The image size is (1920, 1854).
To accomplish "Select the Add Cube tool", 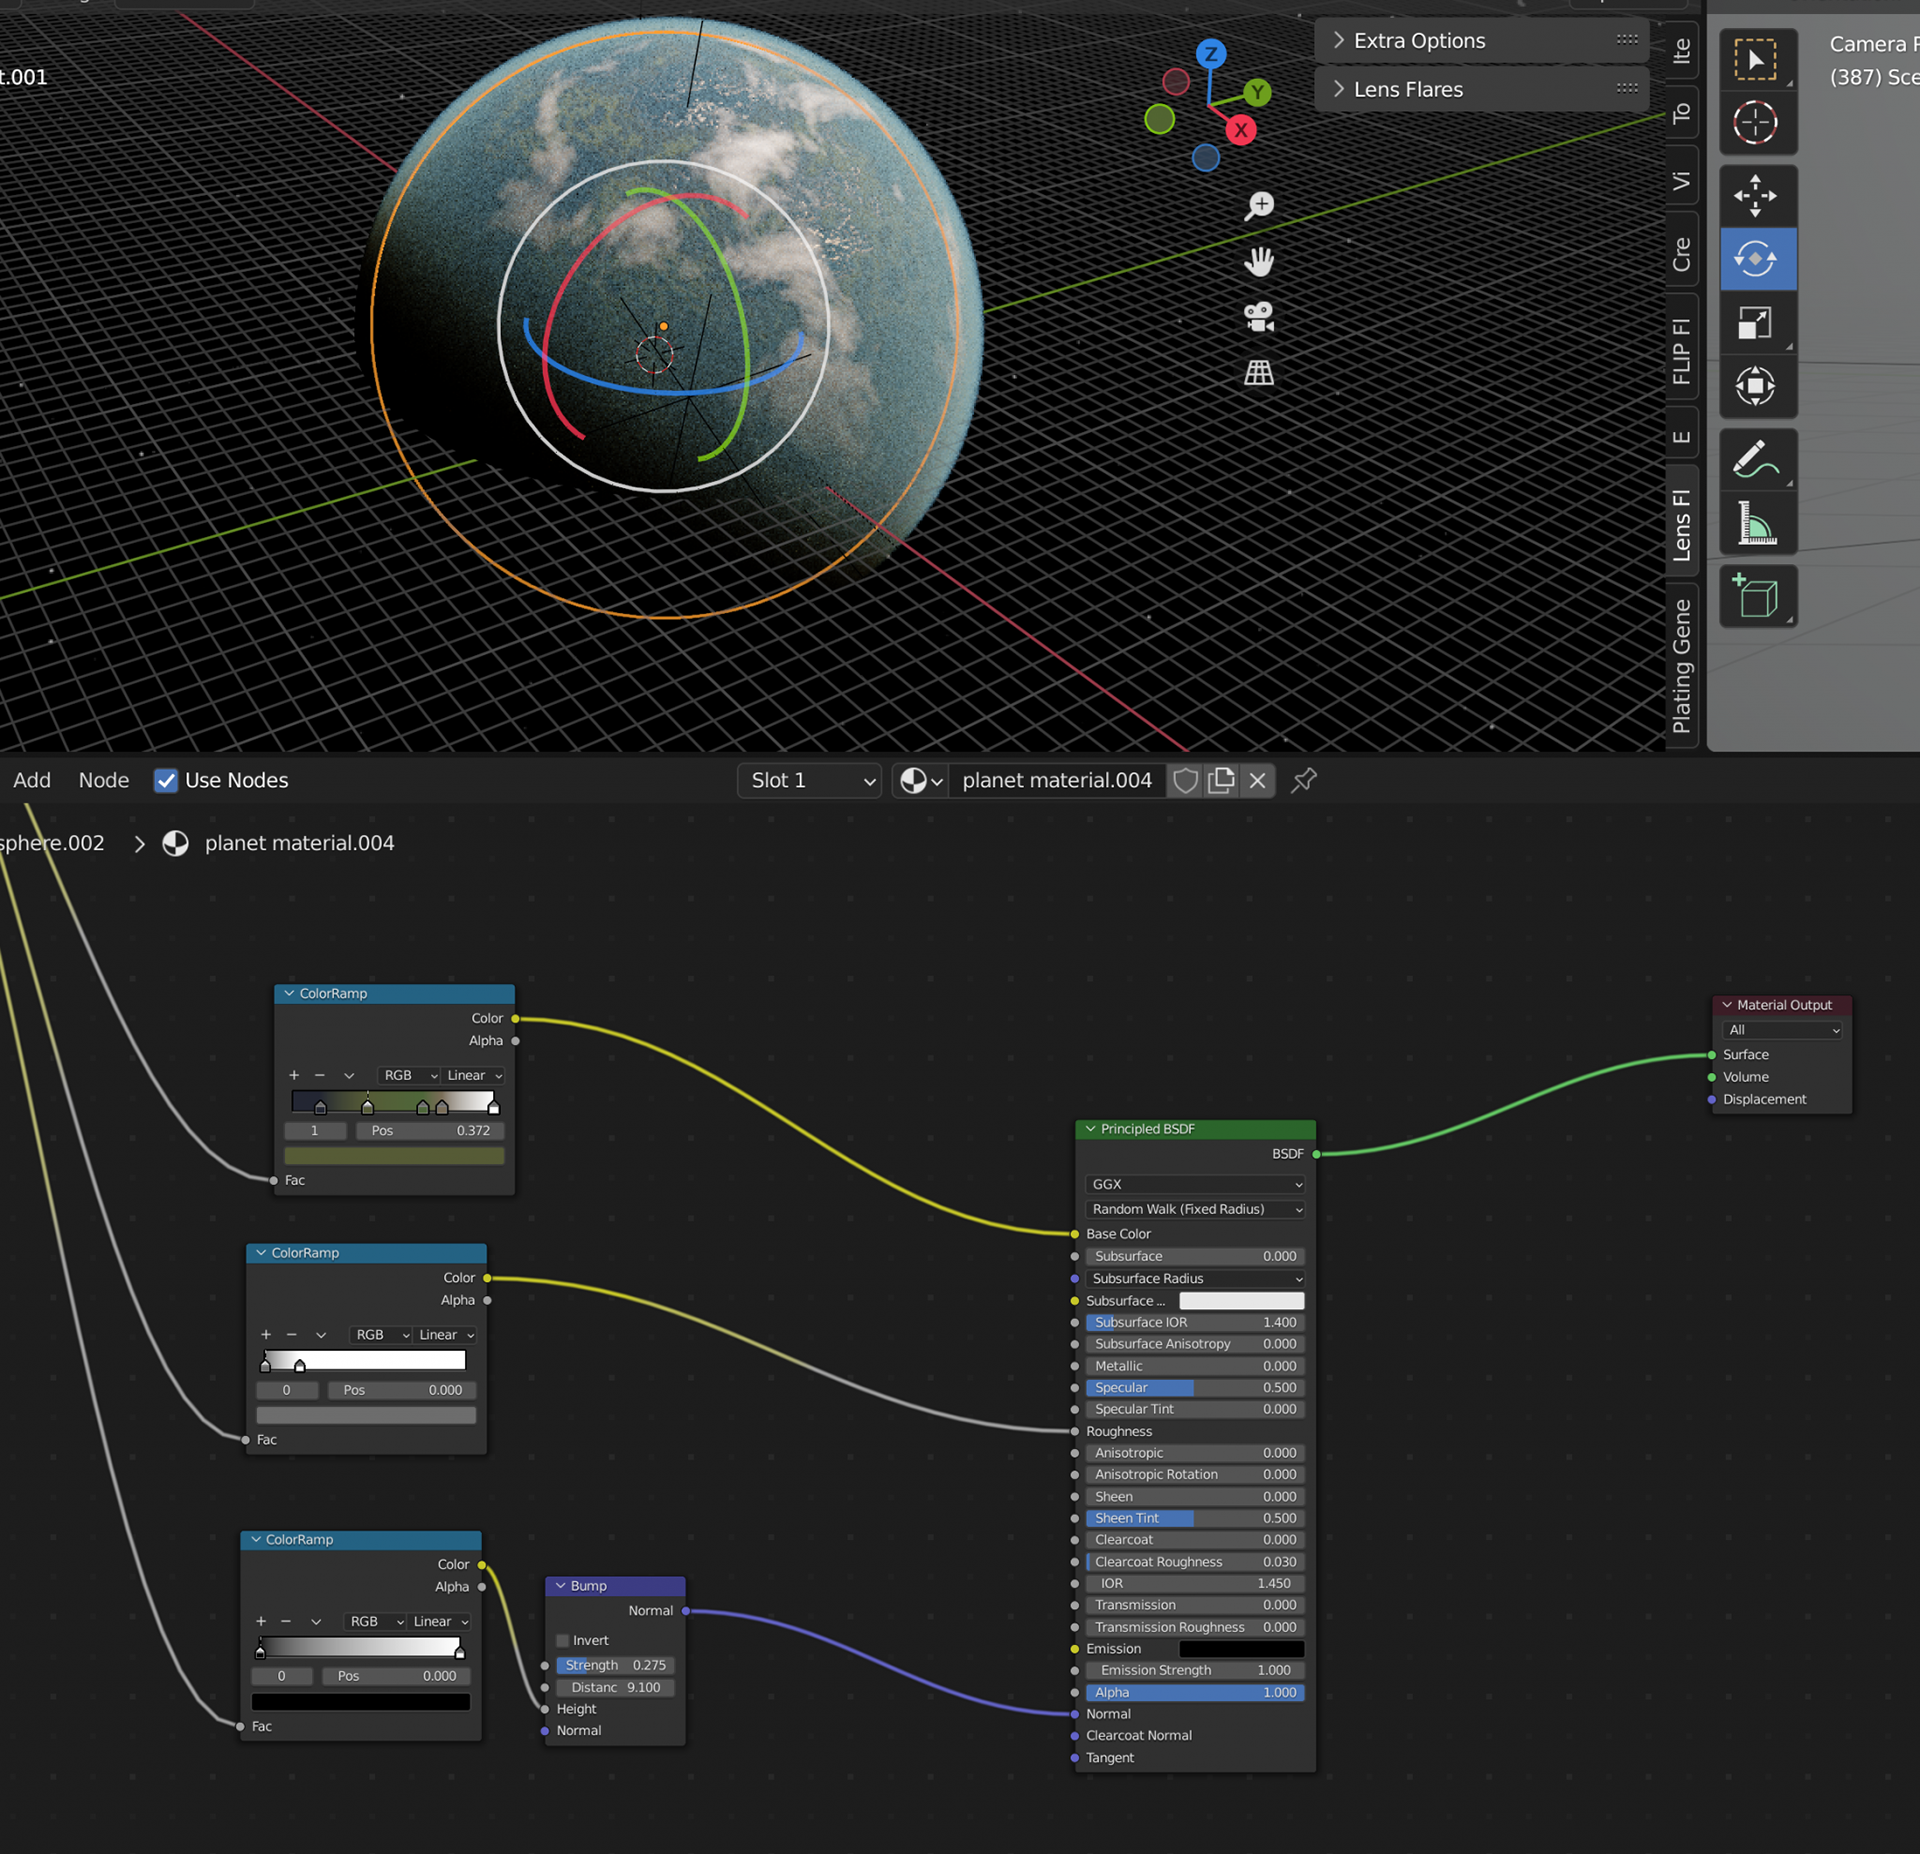I will coord(1756,596).
